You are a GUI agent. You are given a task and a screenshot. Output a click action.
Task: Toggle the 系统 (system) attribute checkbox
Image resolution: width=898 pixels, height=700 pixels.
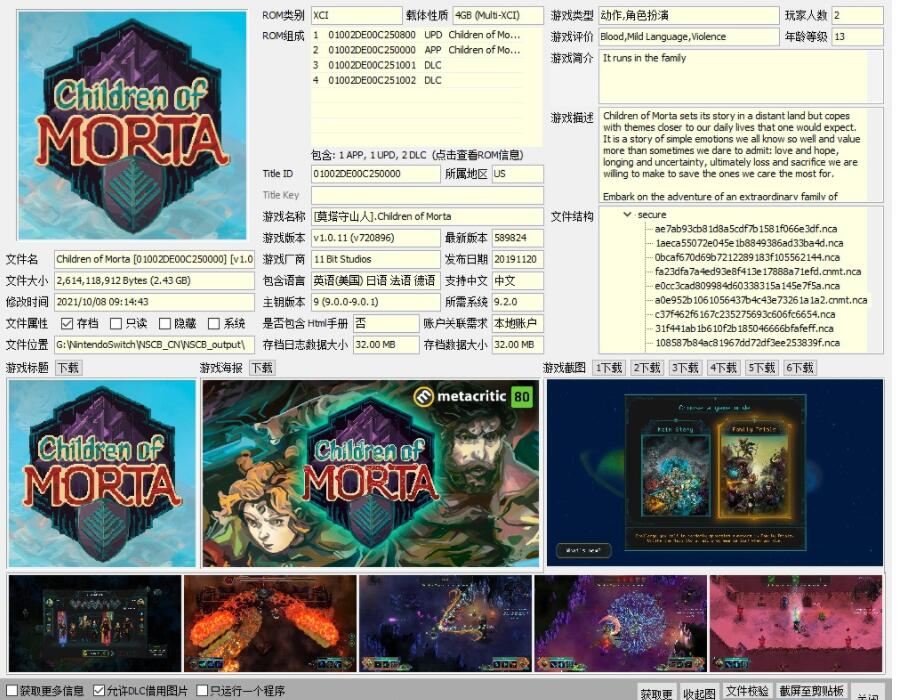tap(214, 324)
